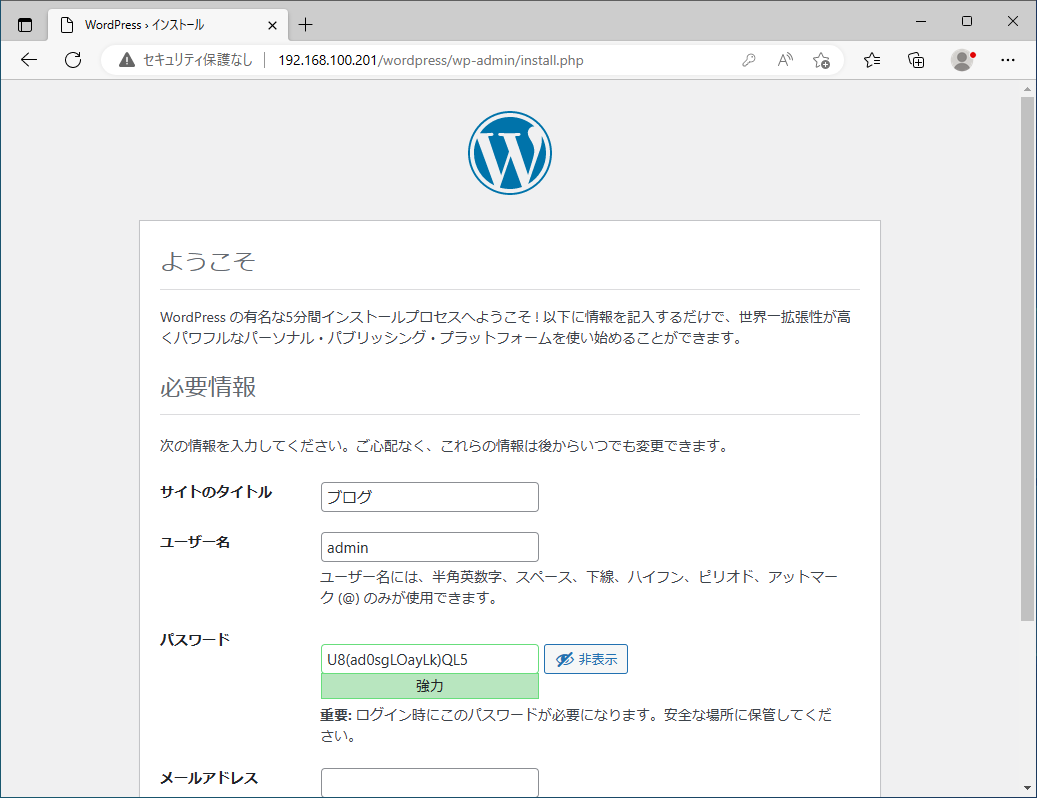Screen dimensions: 1037x798
Task: Click the user profile avatar icon
Action: tap(962, 60)
